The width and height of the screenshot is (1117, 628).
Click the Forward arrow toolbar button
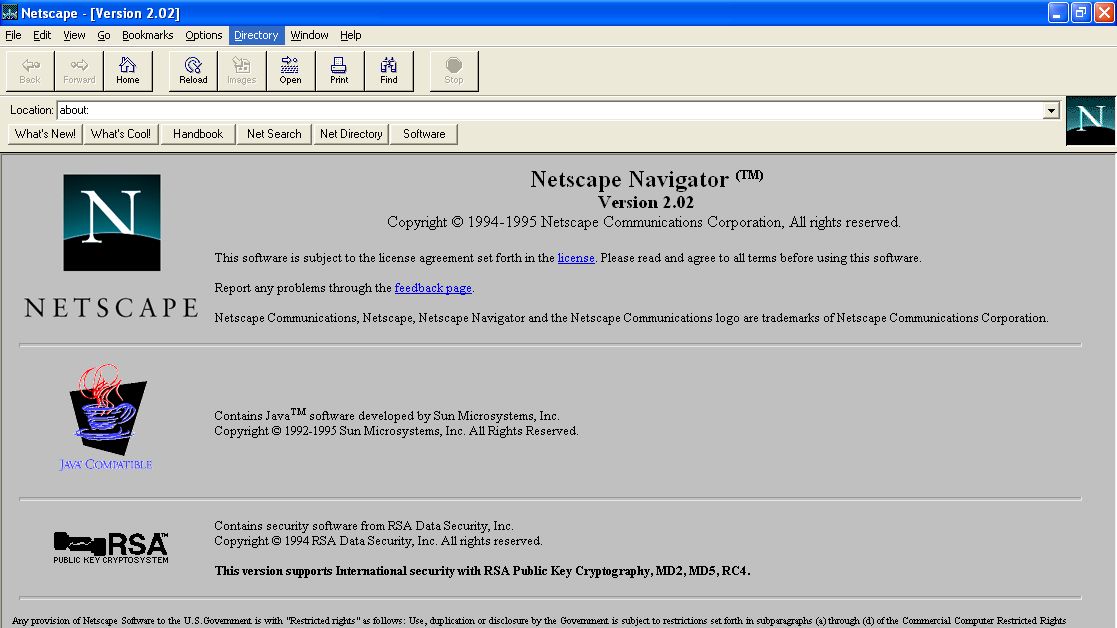(79, 70)
